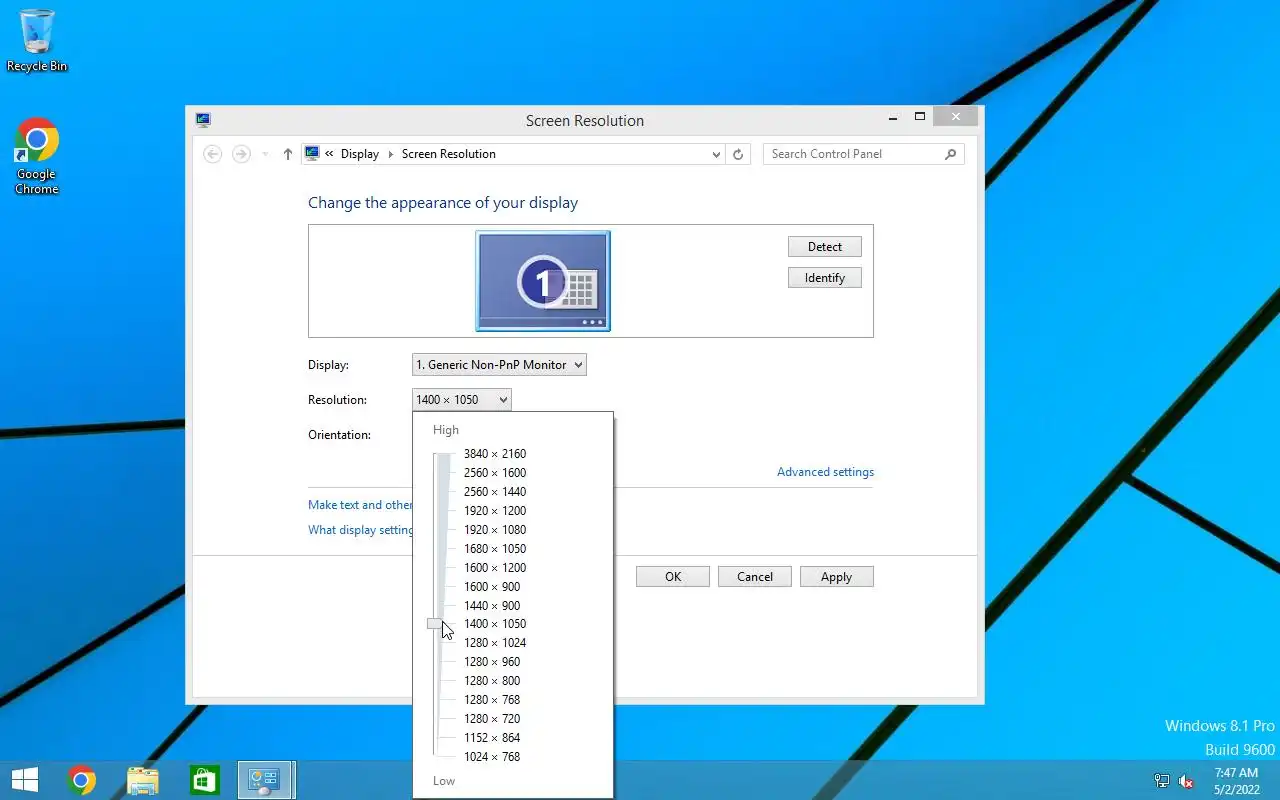
Task: Select 2560 × 1600 resolution
Action: click(495, 473)
